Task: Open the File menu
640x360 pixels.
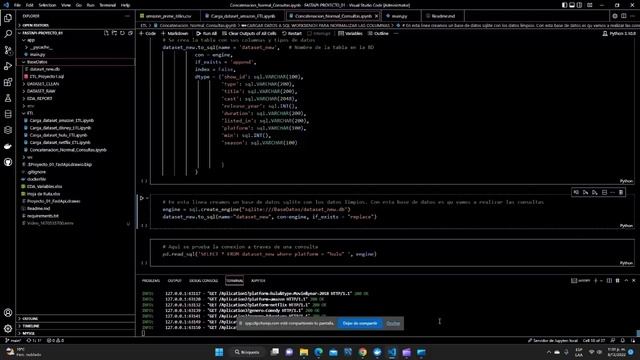Action: [17, 5]
